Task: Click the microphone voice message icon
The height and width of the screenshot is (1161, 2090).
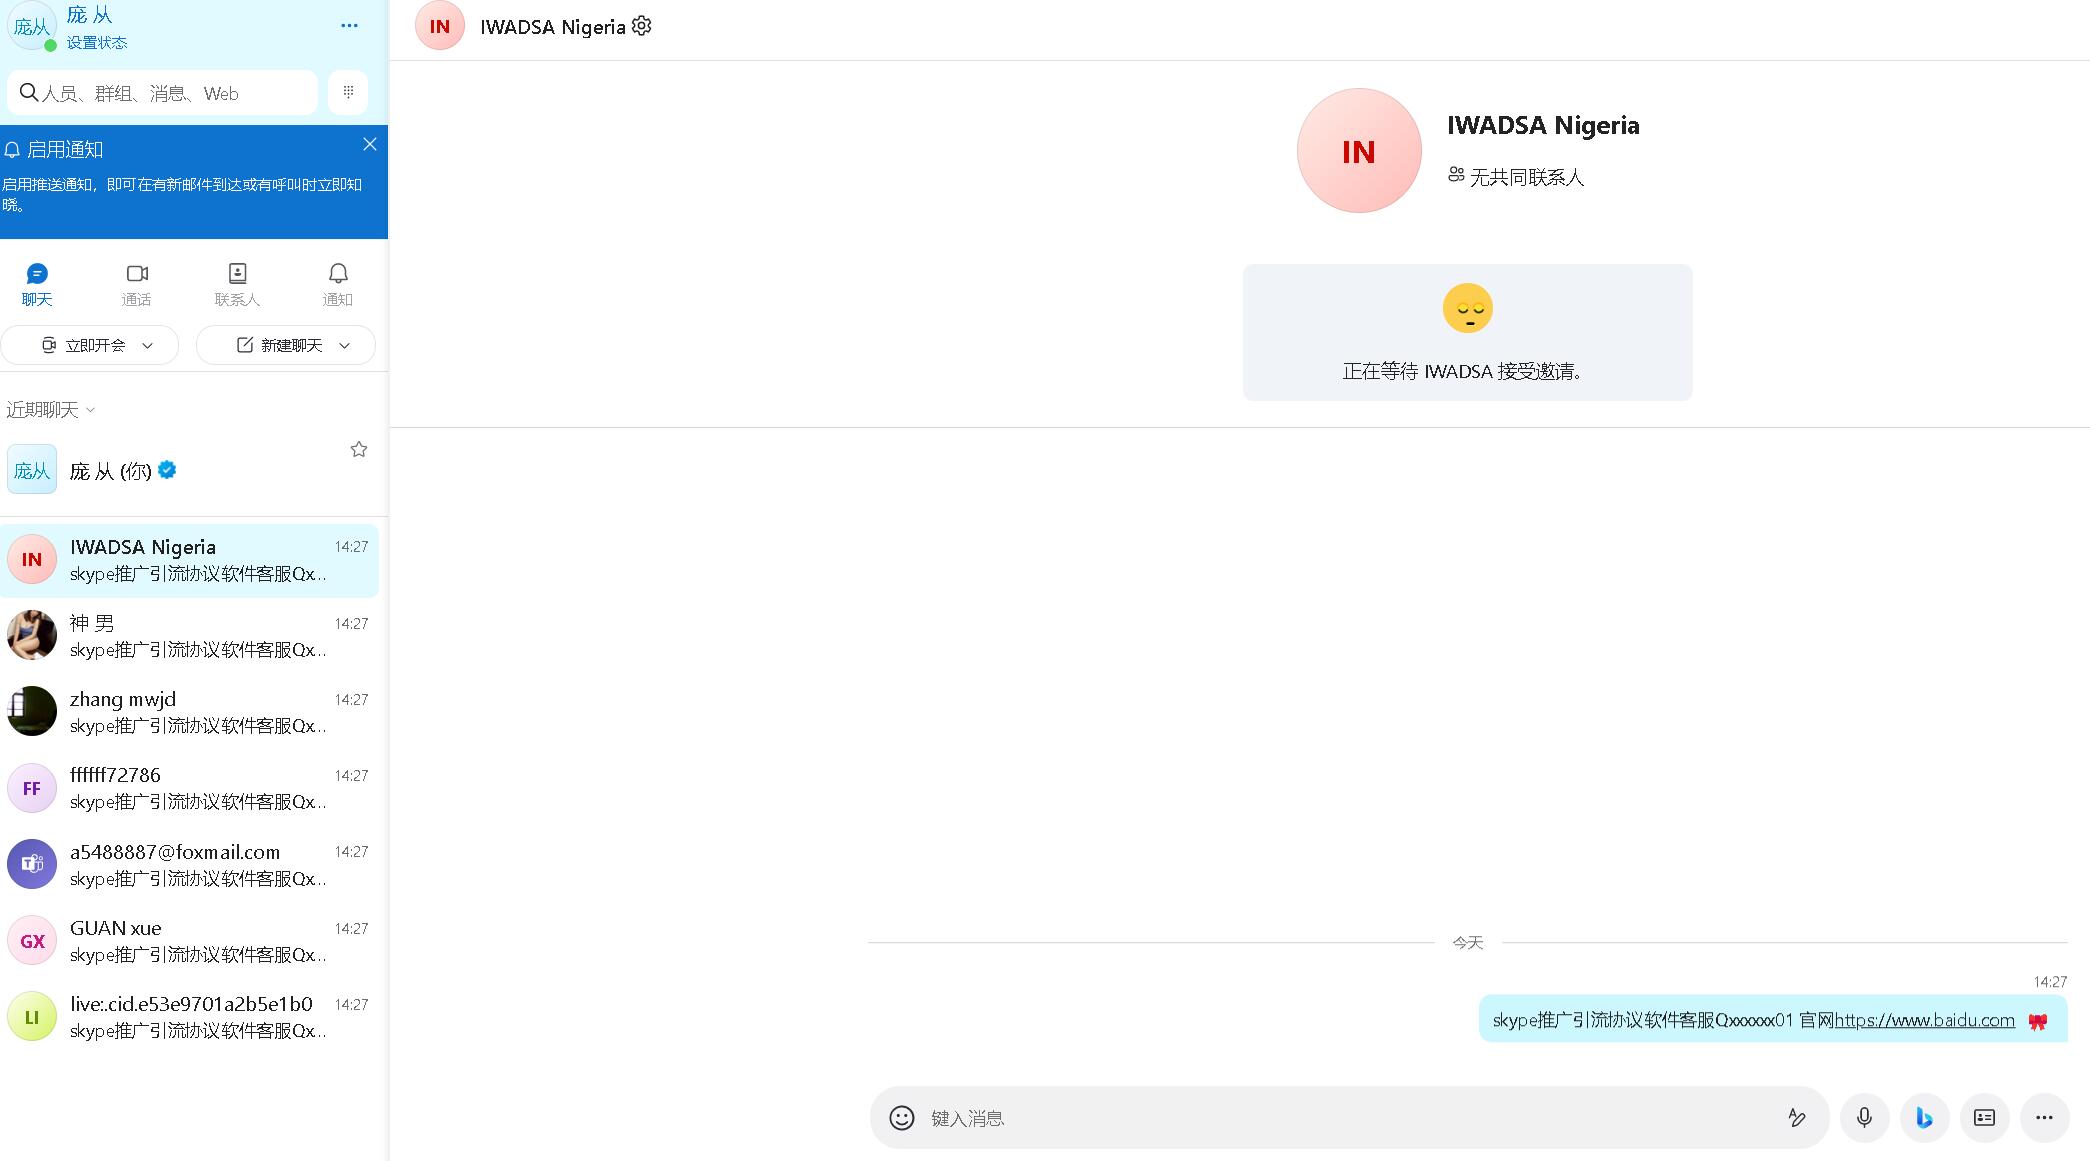Action: tap(1864, 1118)
